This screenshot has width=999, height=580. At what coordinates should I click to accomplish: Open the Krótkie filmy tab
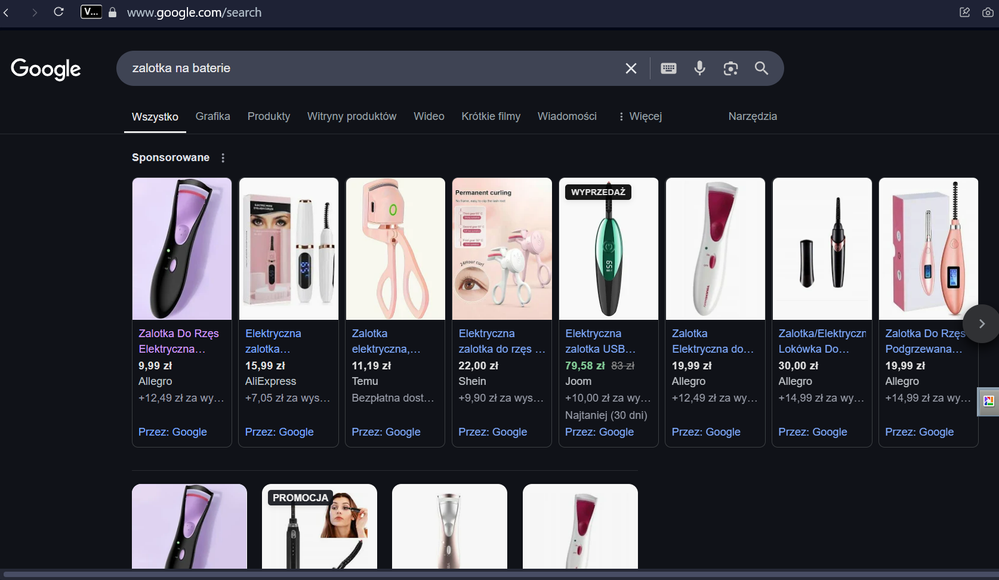[491, 116]
